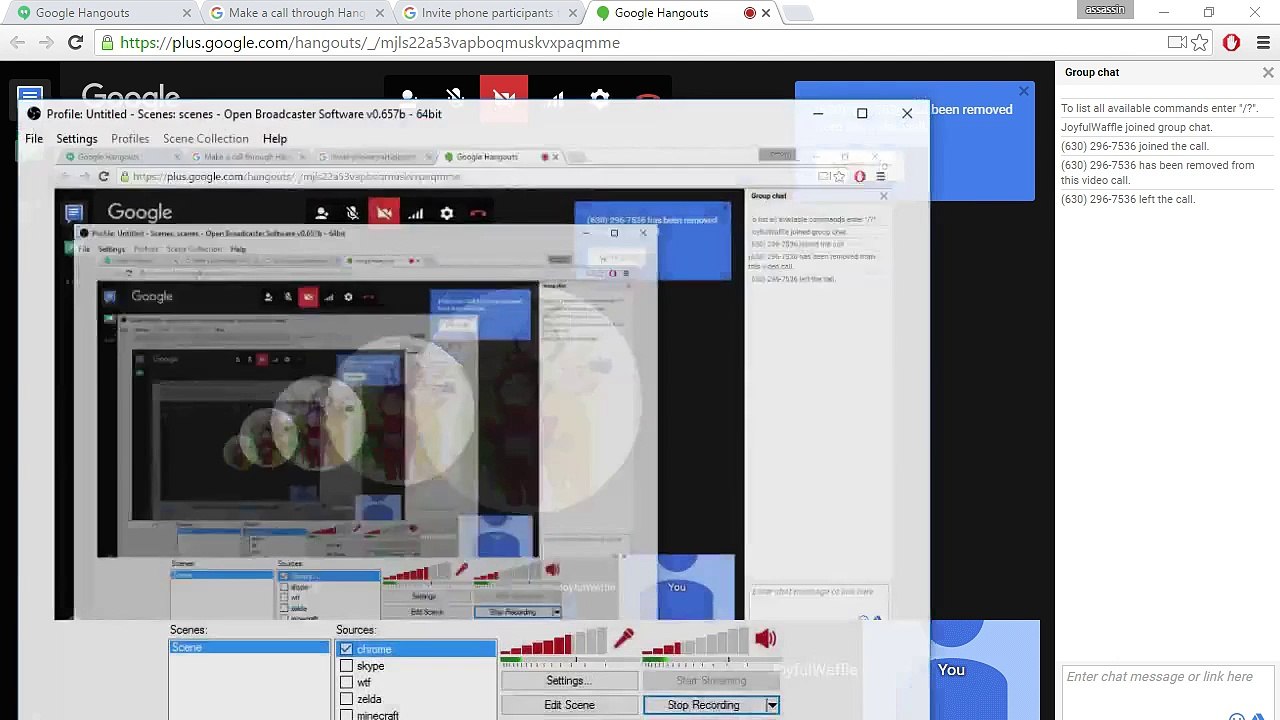
Task: Click the camera indicator icon in address bar
Action: click(1177, 42)
